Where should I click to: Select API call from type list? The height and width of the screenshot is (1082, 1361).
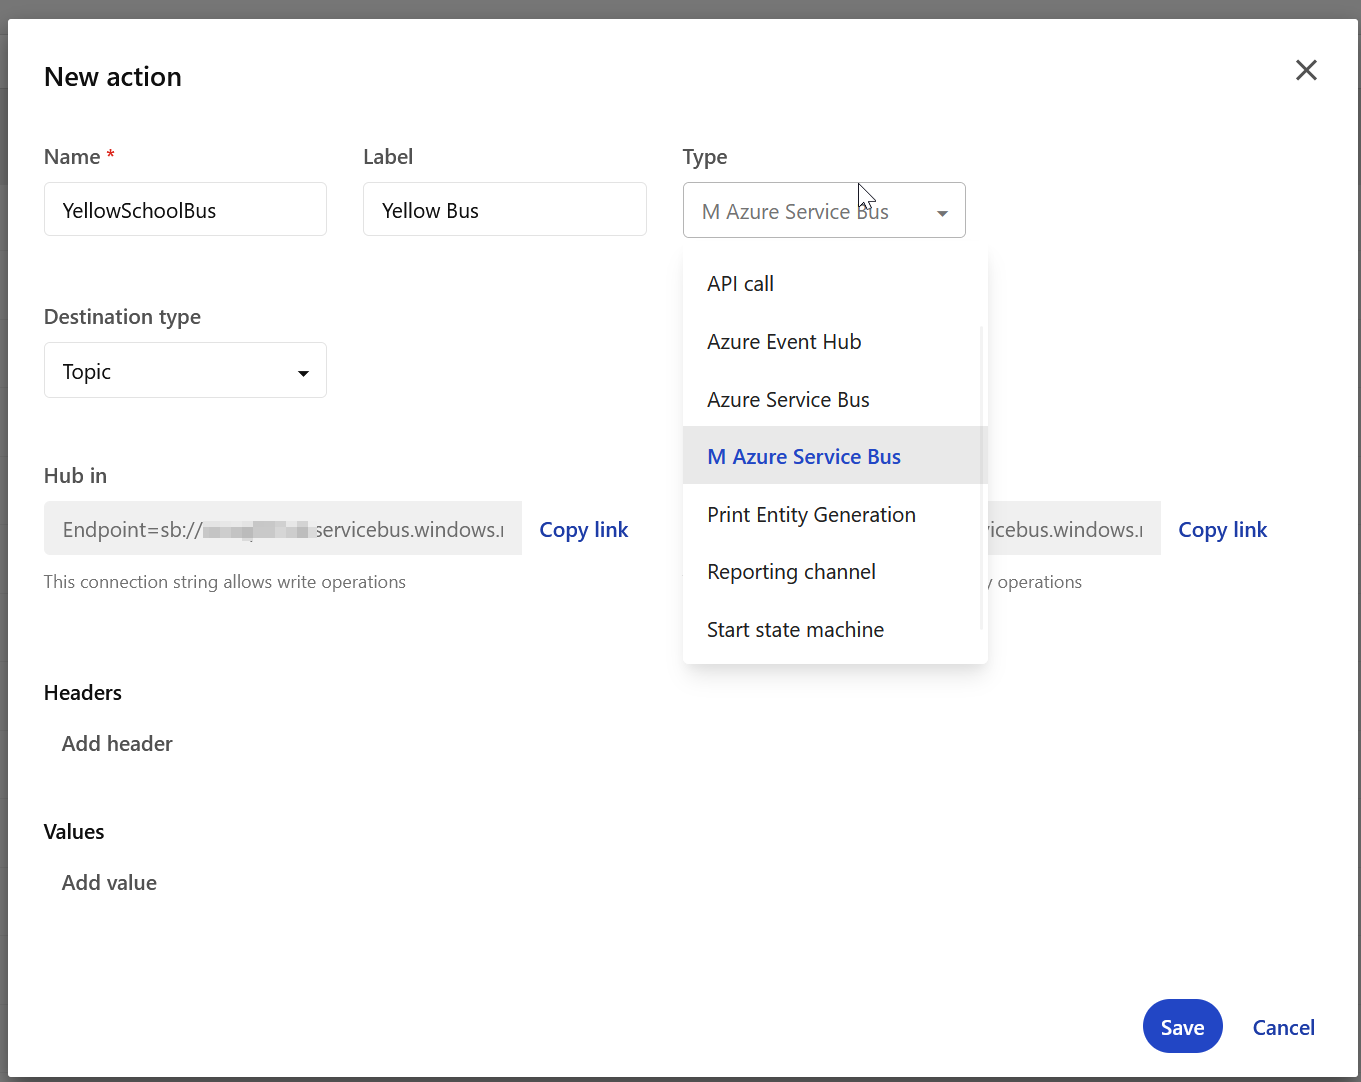point(740,284)
